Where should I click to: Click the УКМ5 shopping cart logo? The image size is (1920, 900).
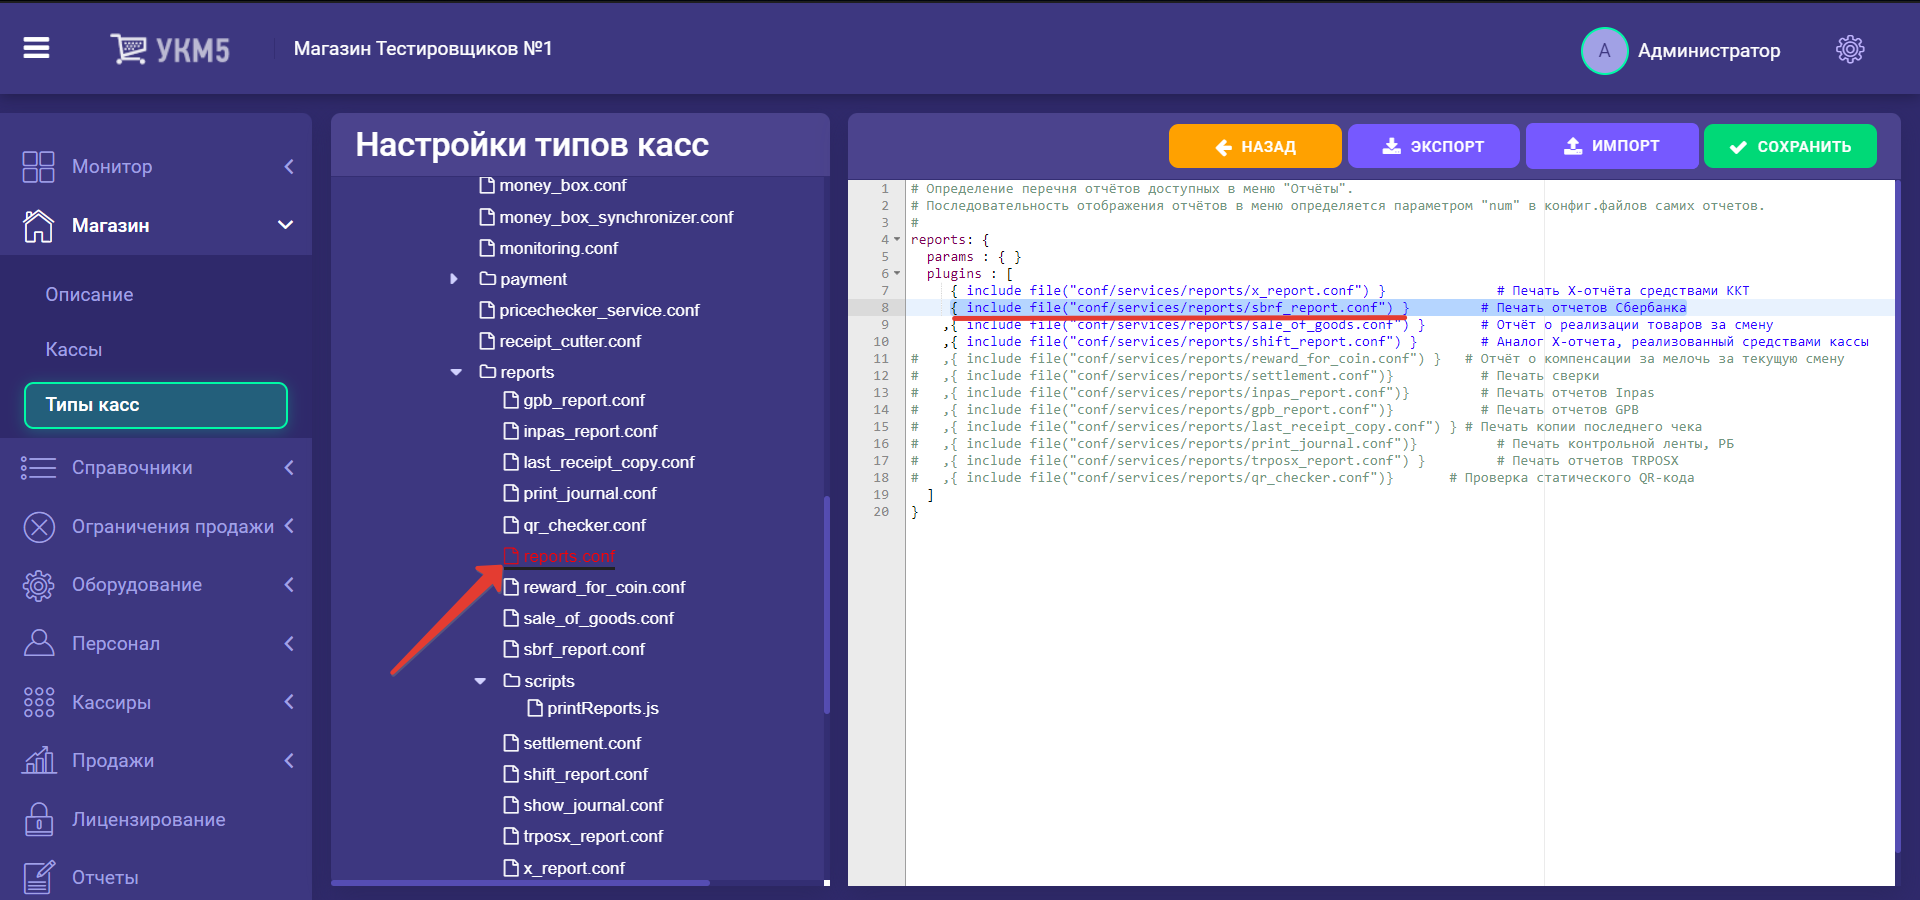point(170,49)
